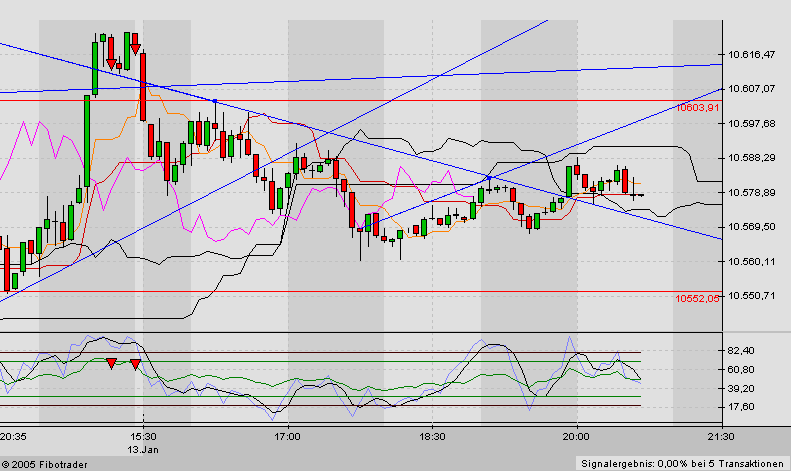The width and height of the screenshot is (791, 471).
Task: Click the earlier red sell arrow on the price chart
Action: pyautogui.click(x=111, y=64)
